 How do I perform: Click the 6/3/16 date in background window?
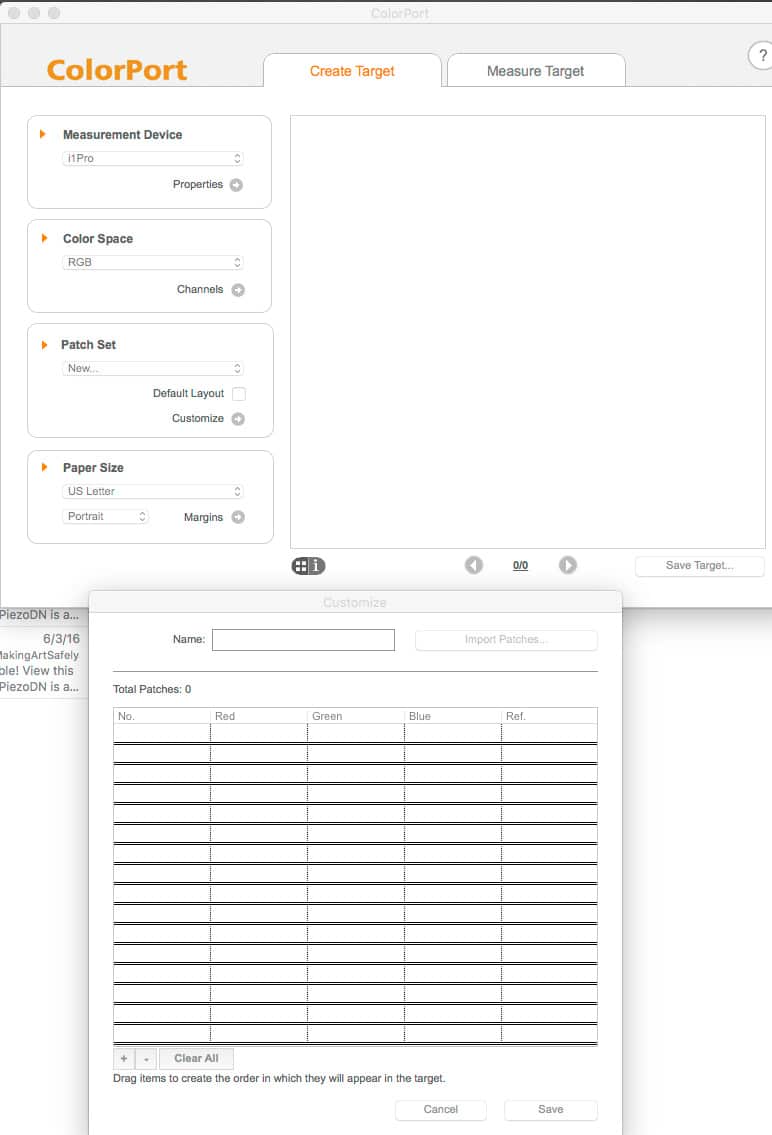click(61, 639)
